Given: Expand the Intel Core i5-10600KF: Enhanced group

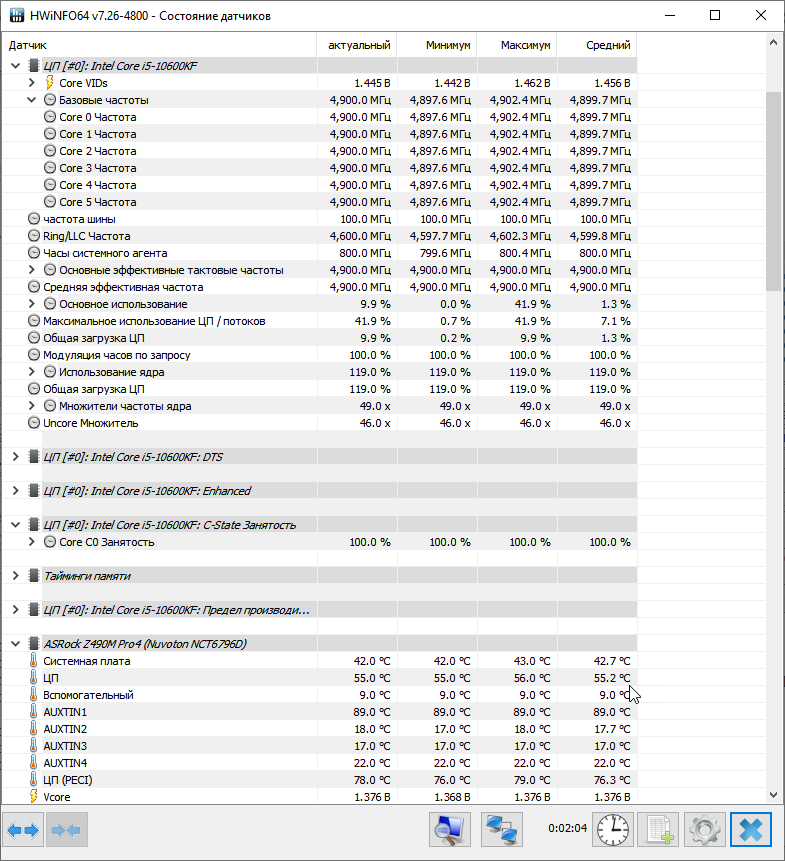Looking at the screenshot, I should (15, 490).
